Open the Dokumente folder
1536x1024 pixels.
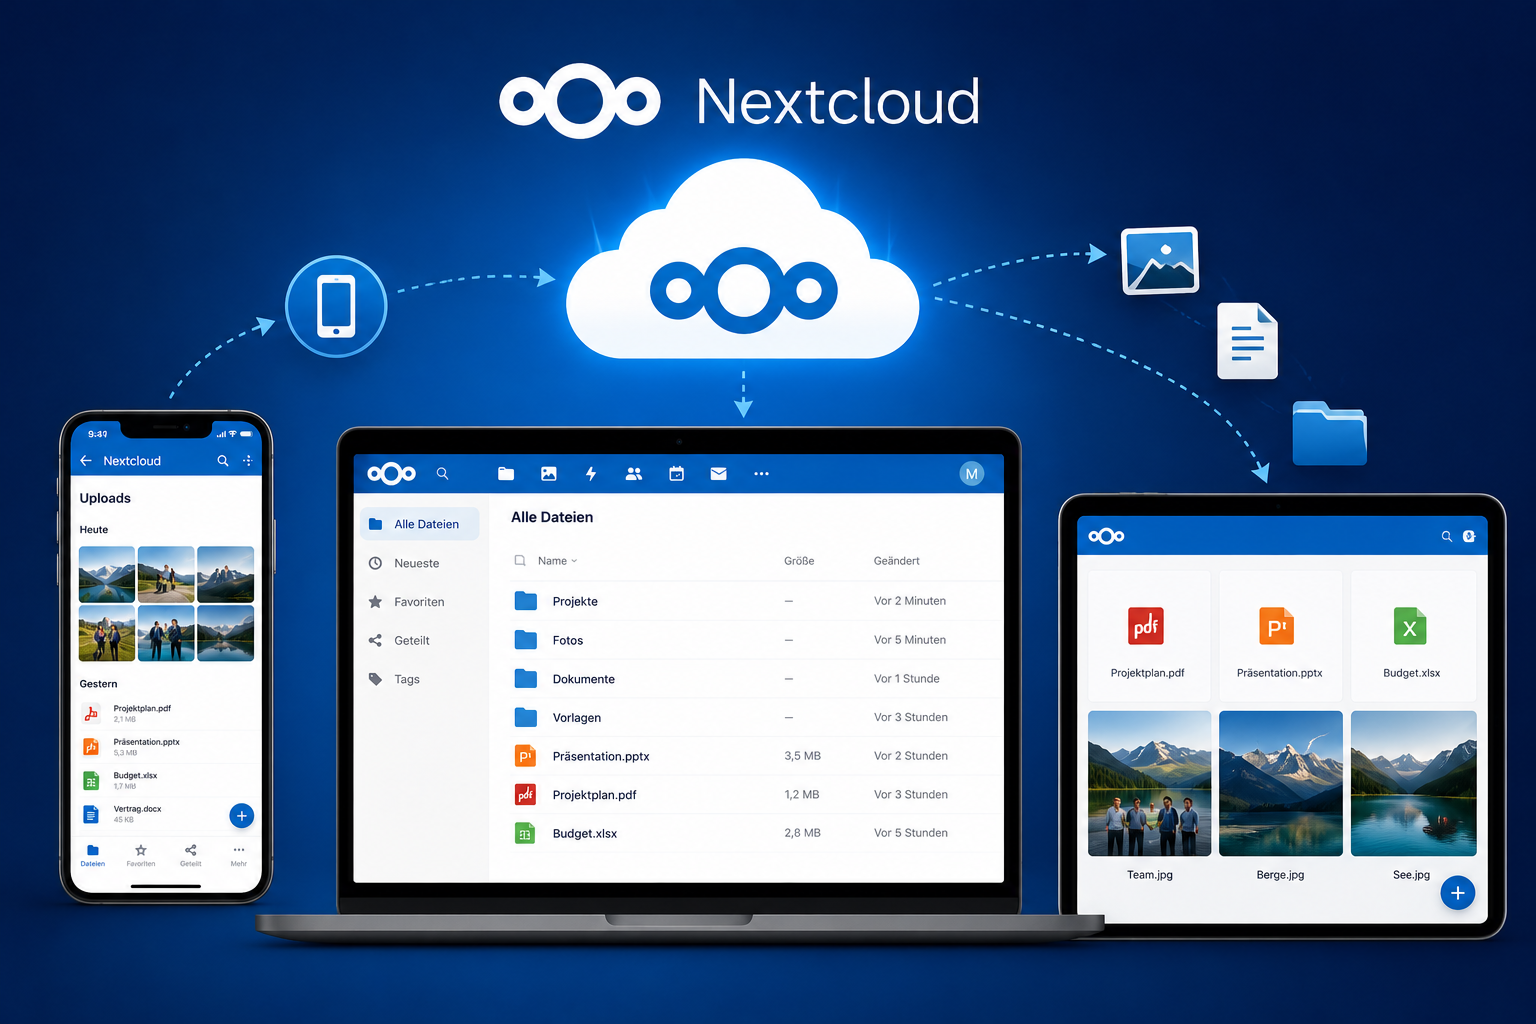(584, 679)
